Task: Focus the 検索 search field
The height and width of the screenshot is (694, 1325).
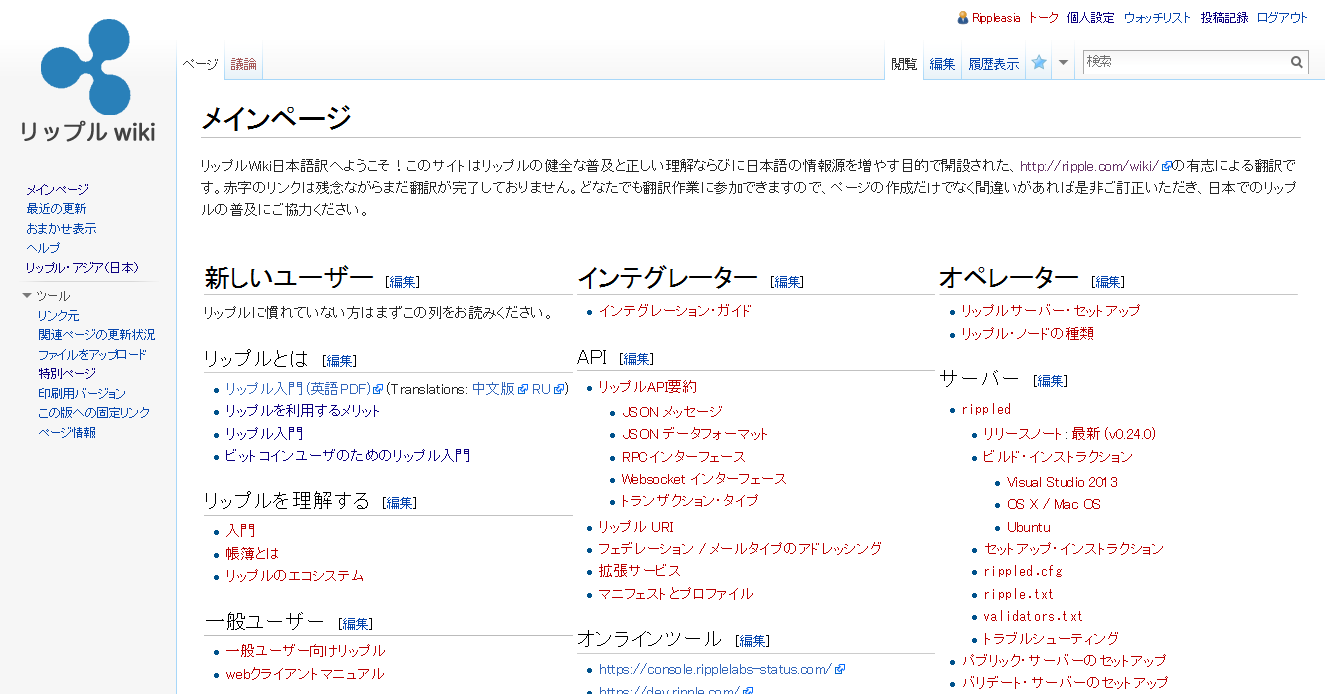Action: pyautogui.click(x=1186, y=62)
